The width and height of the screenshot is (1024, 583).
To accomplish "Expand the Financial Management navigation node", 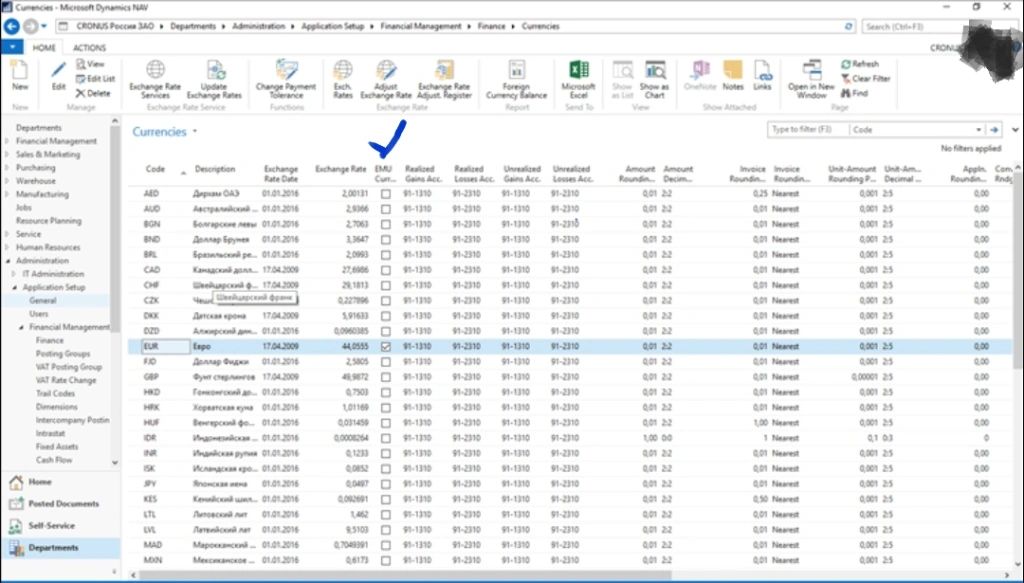I will tap(9, 142).
